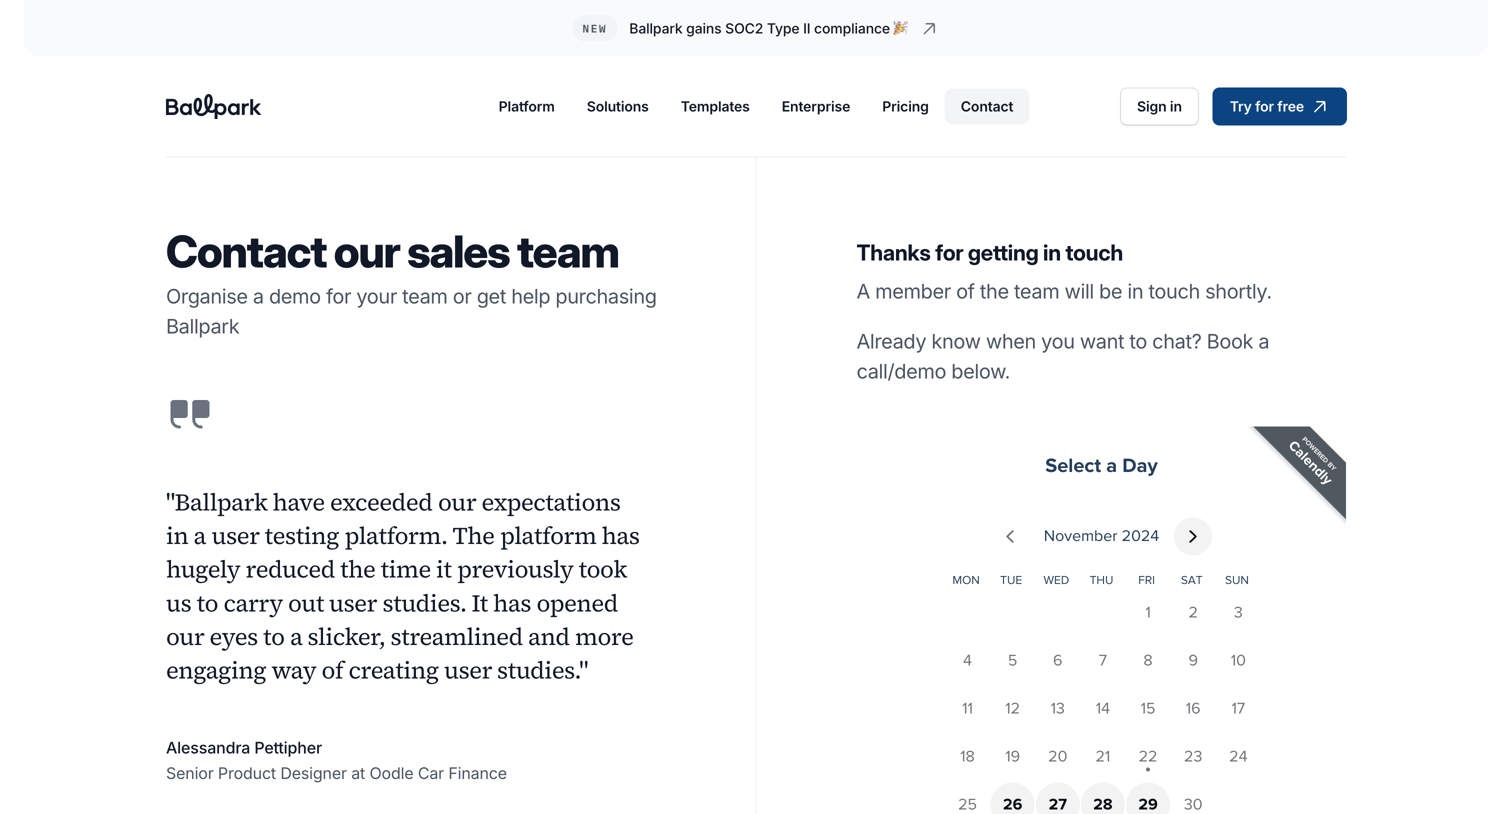Screen dimensions: 1512x814
Task: Click the Ballpark logo
Action: click(213, 106)
